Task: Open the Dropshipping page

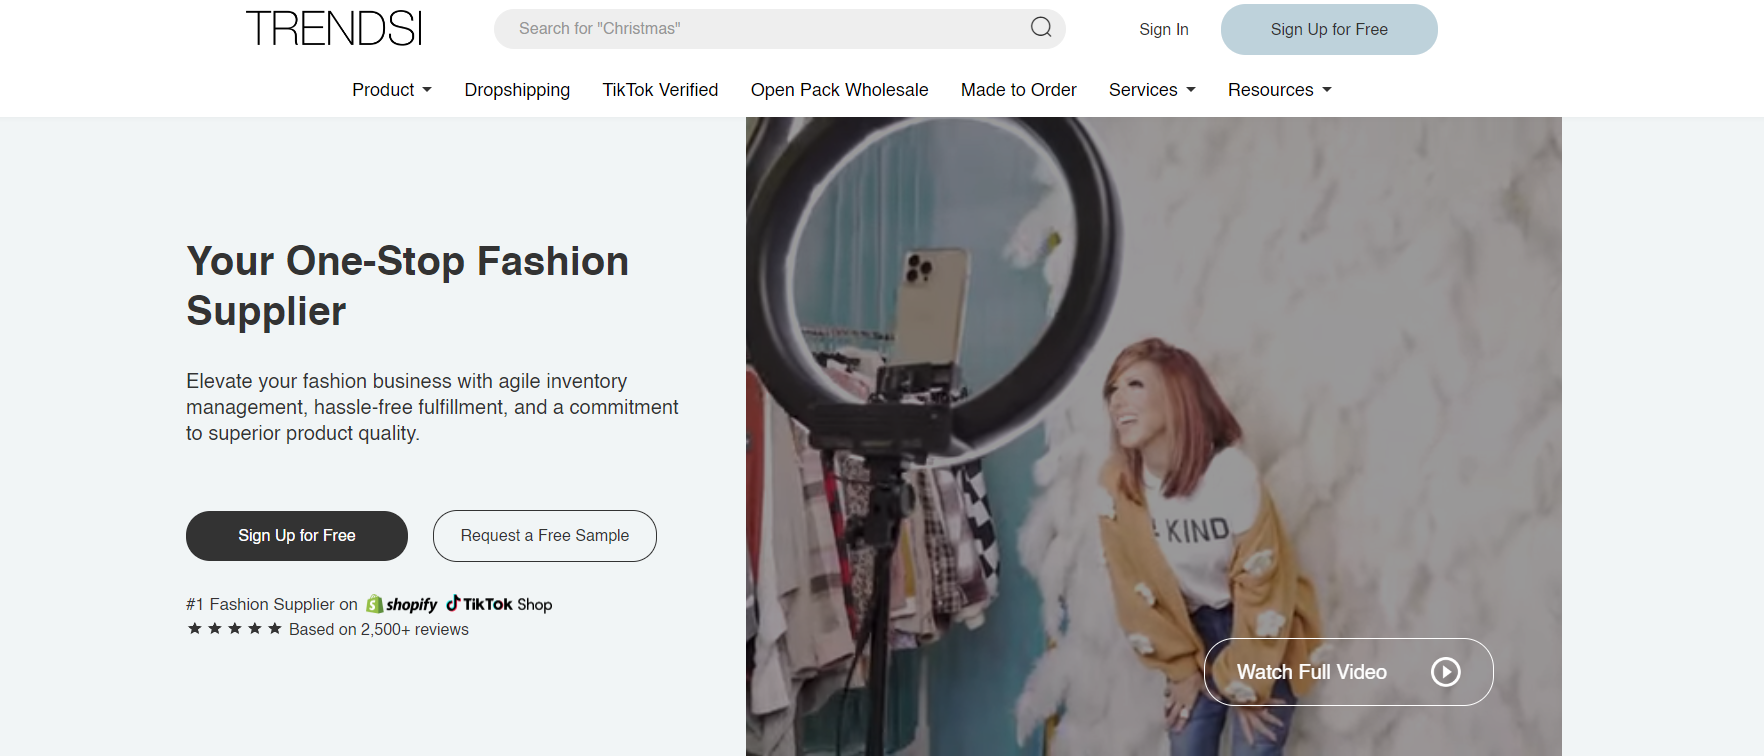Action: click(x=517, y=90)
